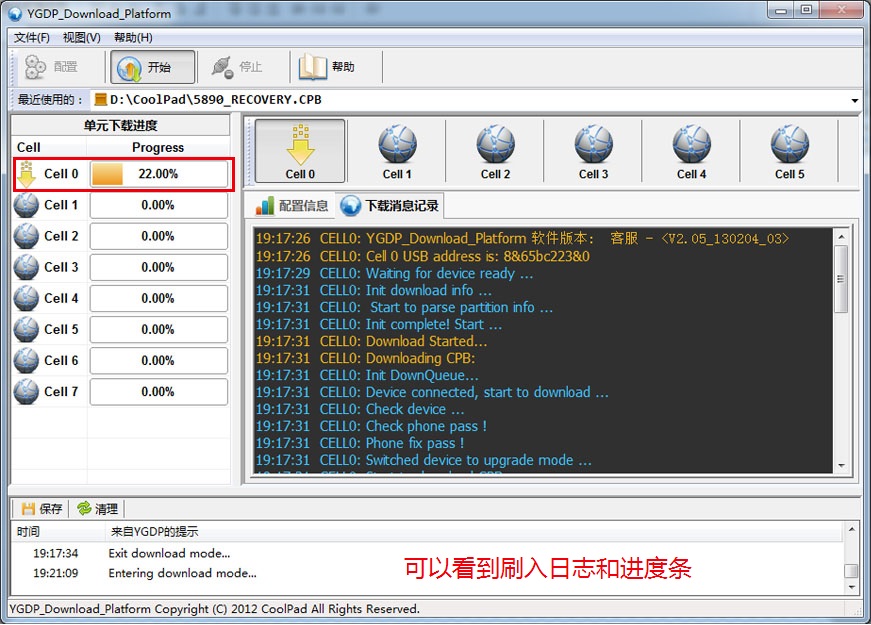This screenshot has width=871, height=625.
Task: Click Cell 3 globe icon in progress list
Action: click(x=26, y=268)
